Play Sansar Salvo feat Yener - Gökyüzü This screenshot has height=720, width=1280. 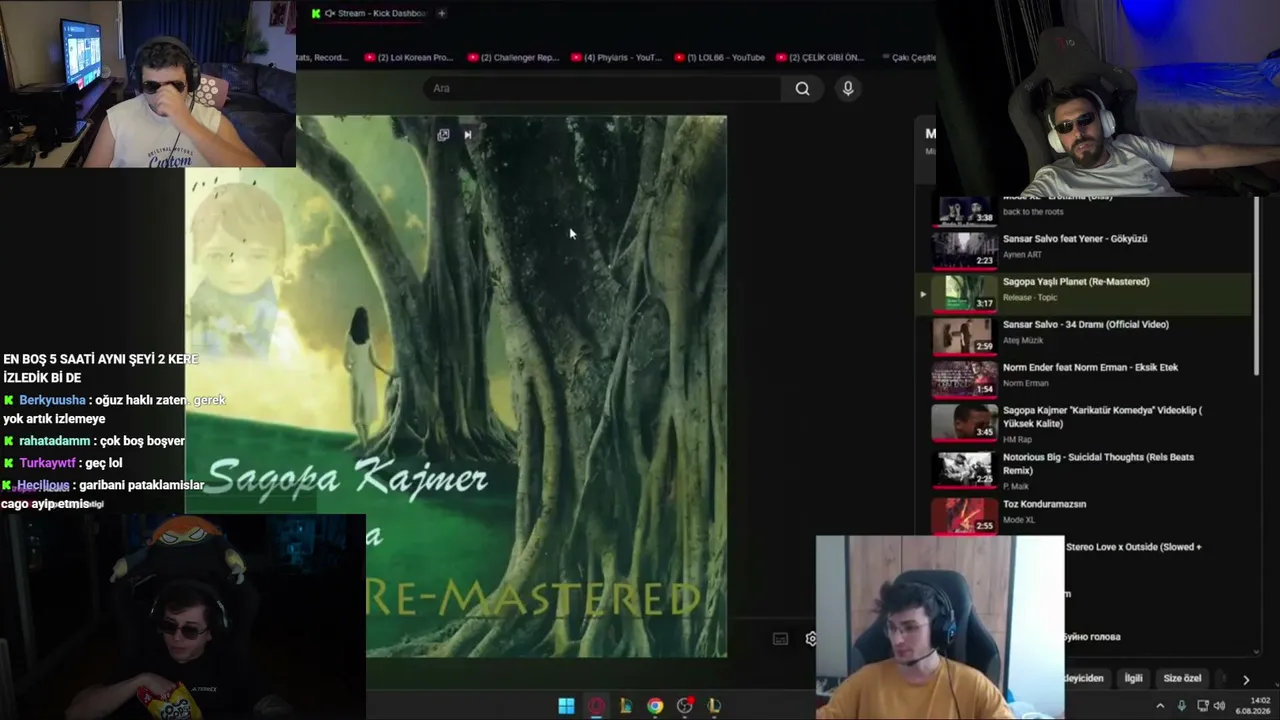(1075, 239)
